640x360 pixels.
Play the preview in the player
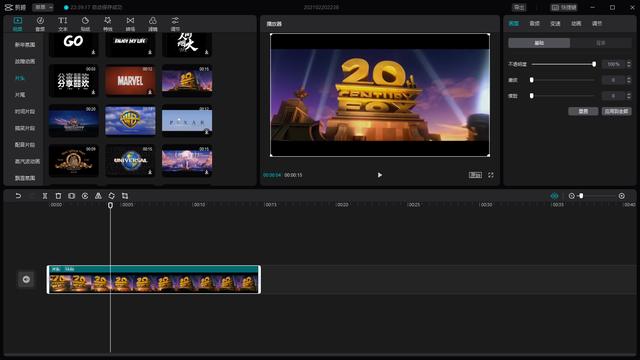click(380, 175)
